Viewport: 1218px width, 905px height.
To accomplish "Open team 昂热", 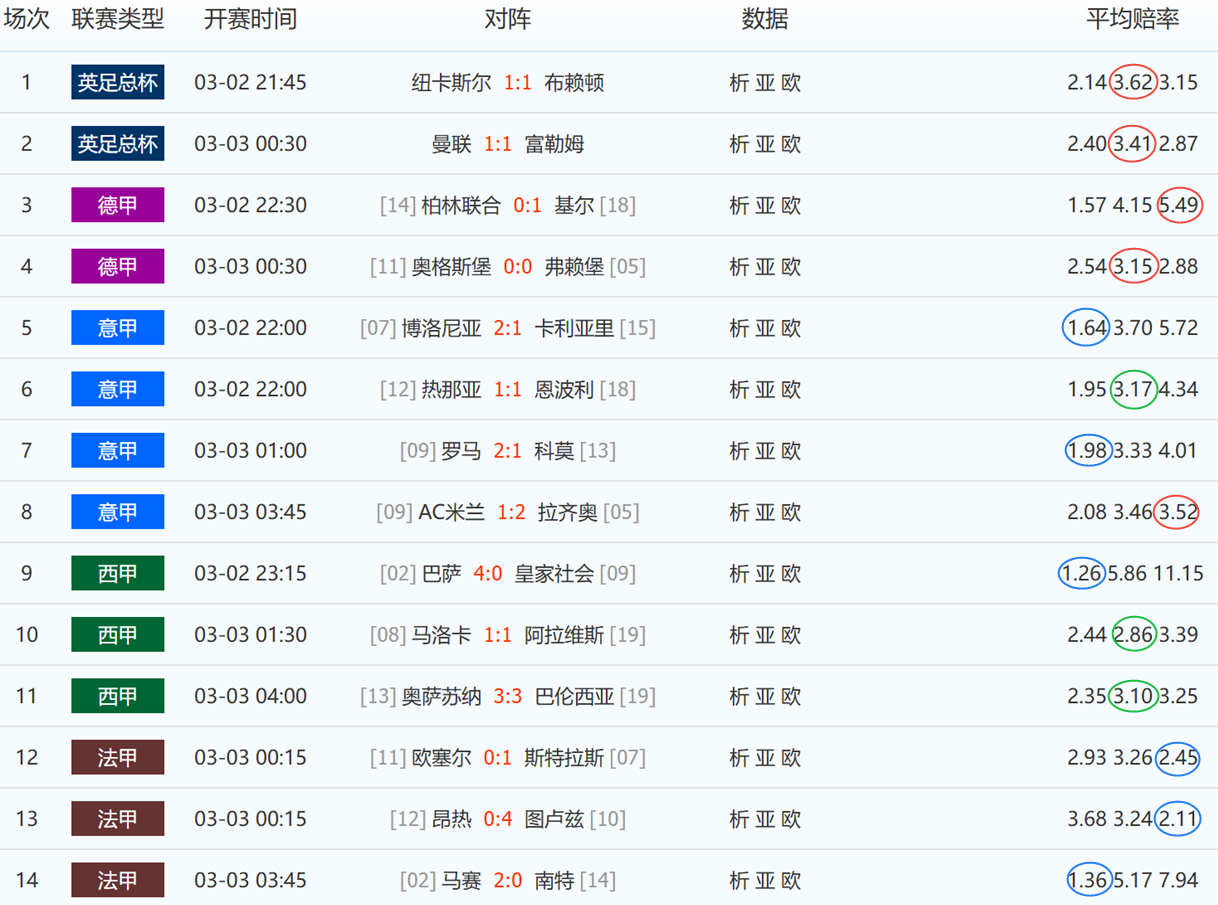I will (x=451, y=819).
